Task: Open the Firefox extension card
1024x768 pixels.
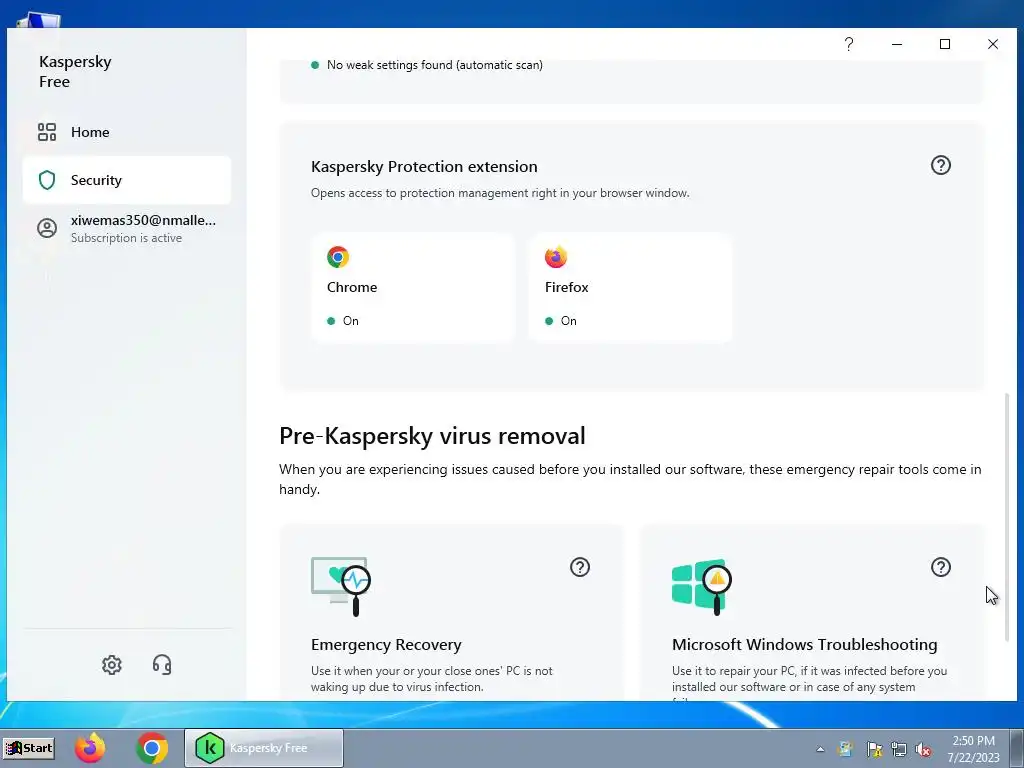Action: pyautogui.click(x=630, y=288)
